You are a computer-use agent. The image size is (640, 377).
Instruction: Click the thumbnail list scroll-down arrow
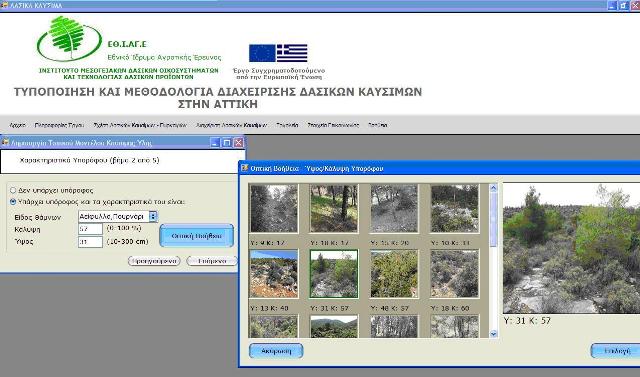(x=493, y=334)
